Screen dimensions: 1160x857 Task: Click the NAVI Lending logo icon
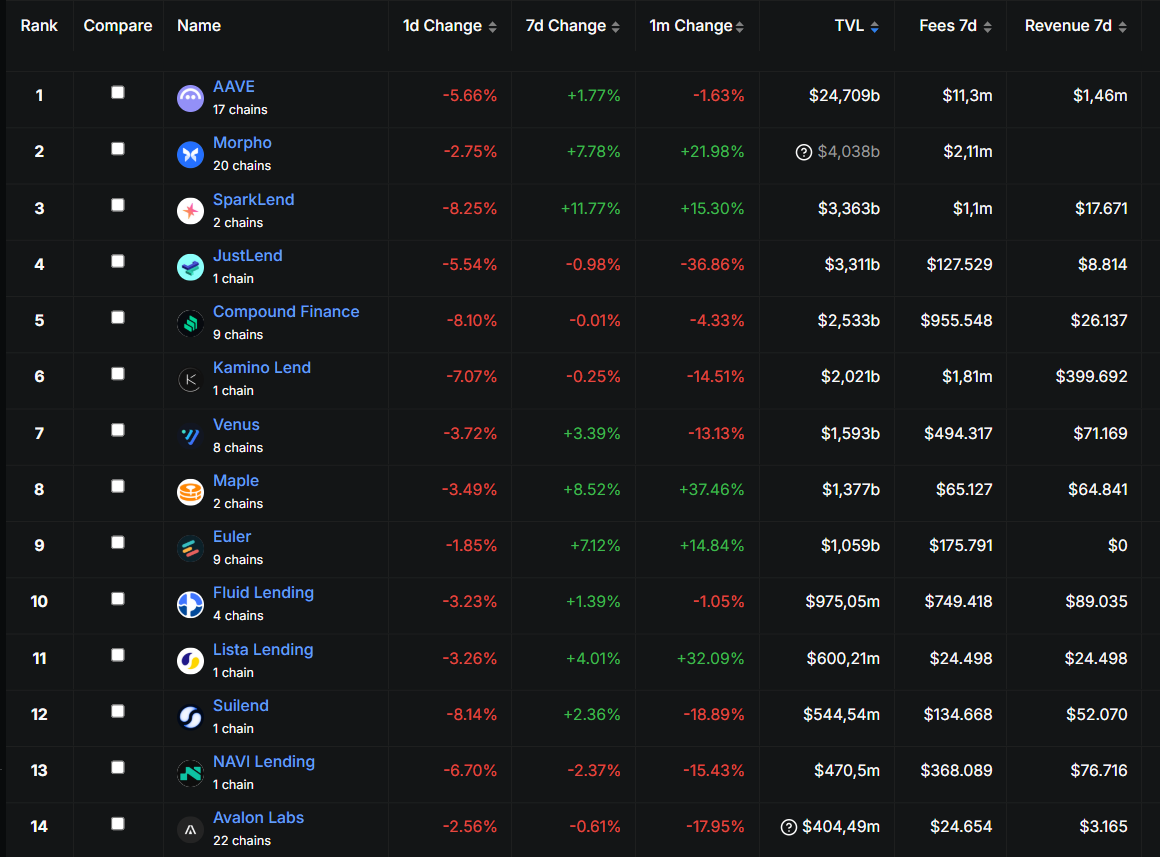190,773
